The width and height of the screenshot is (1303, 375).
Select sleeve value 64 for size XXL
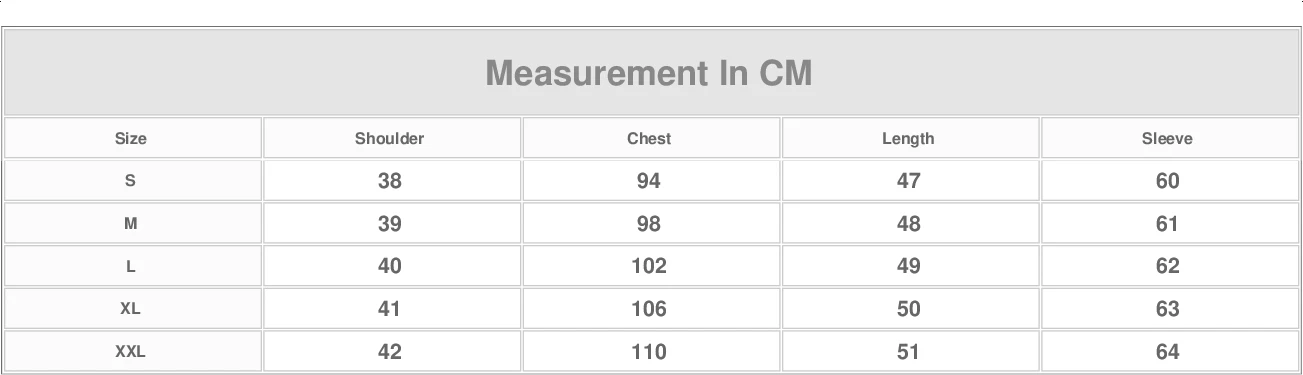1167,352
